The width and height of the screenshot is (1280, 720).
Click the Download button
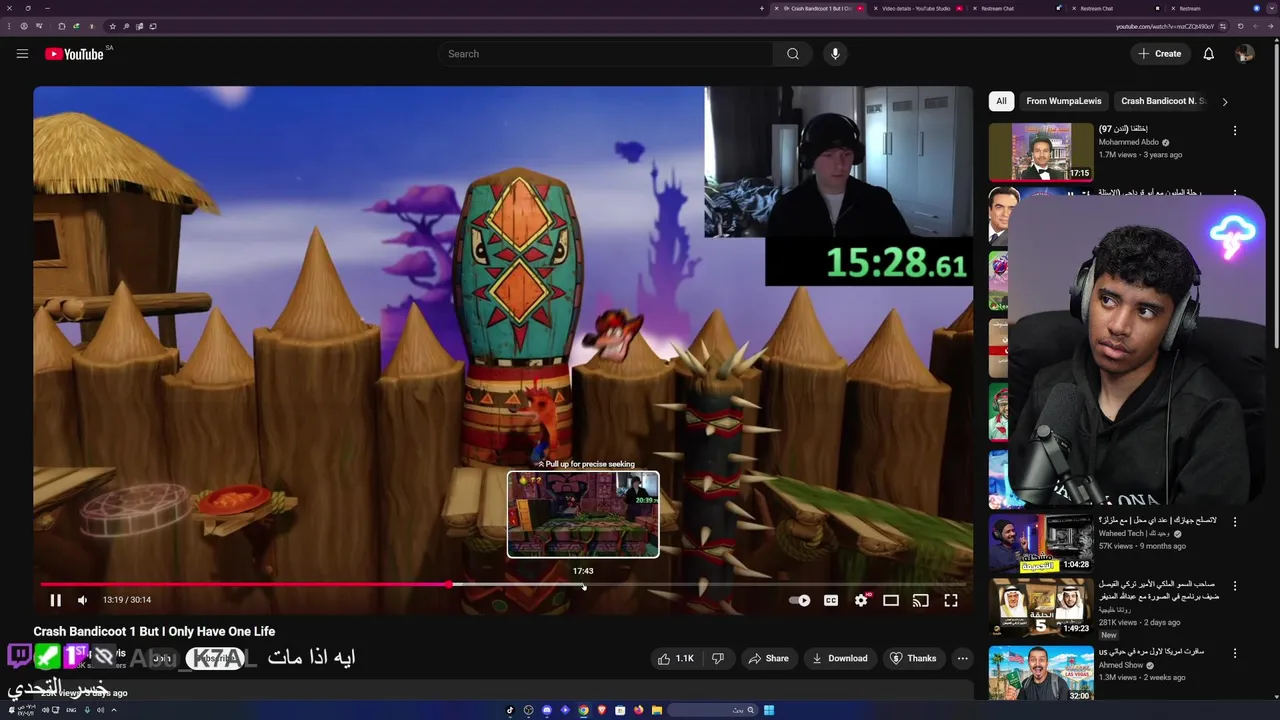click(x=840, y=658)
